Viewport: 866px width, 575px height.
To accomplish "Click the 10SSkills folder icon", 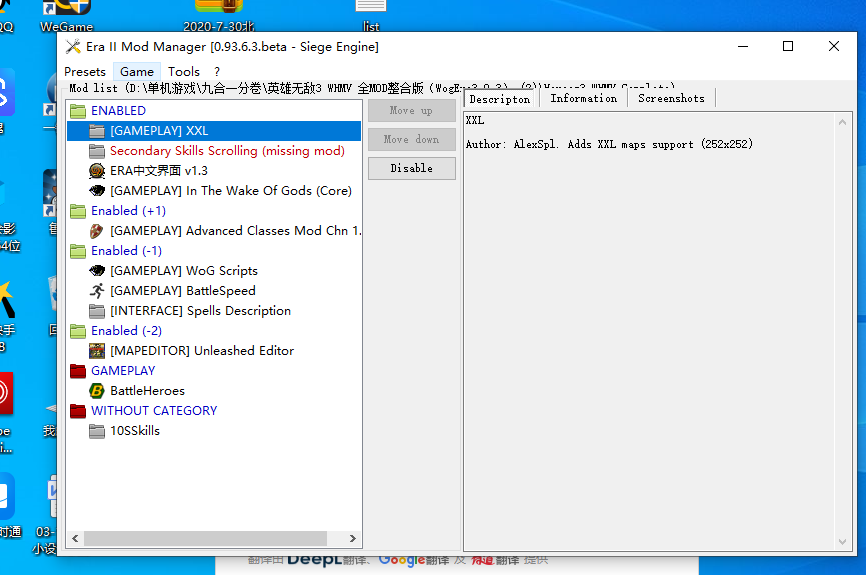I will point(97,431).
